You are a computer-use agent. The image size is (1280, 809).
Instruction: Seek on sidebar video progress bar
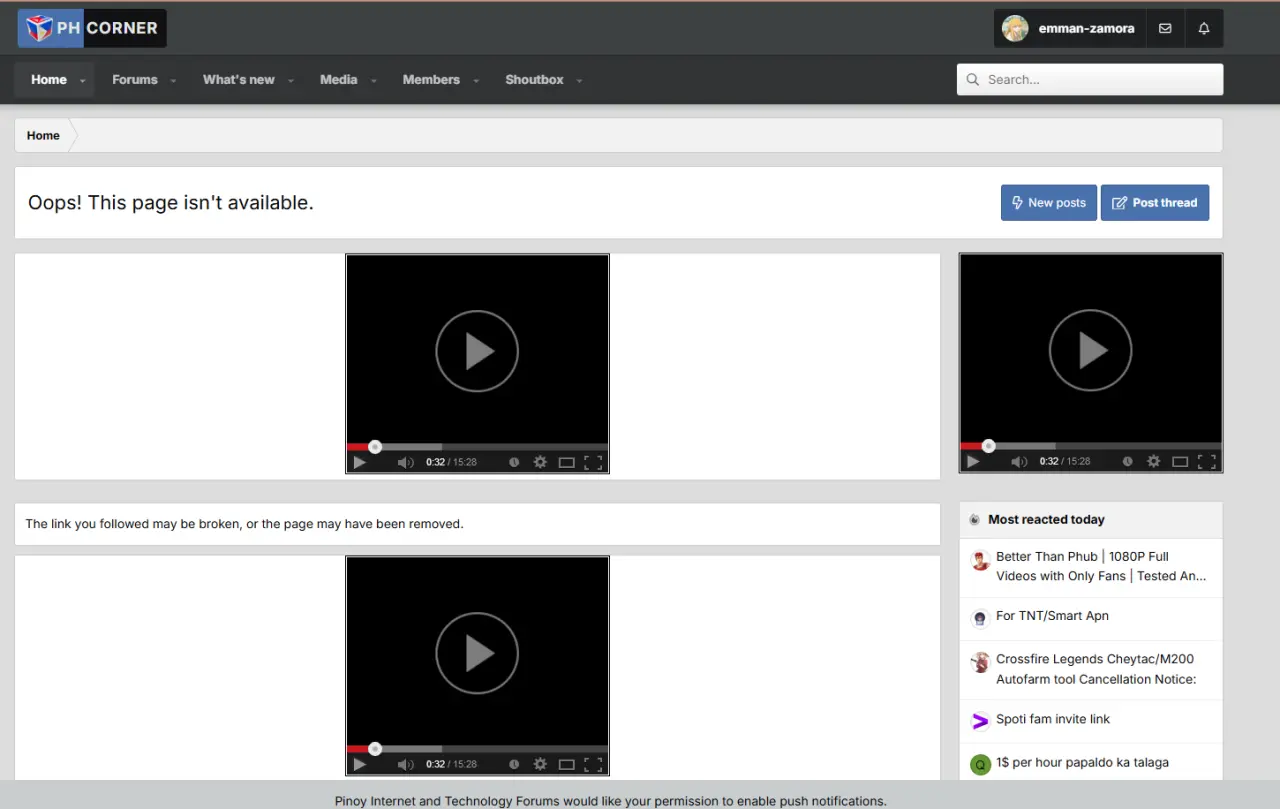[1090, 447]
